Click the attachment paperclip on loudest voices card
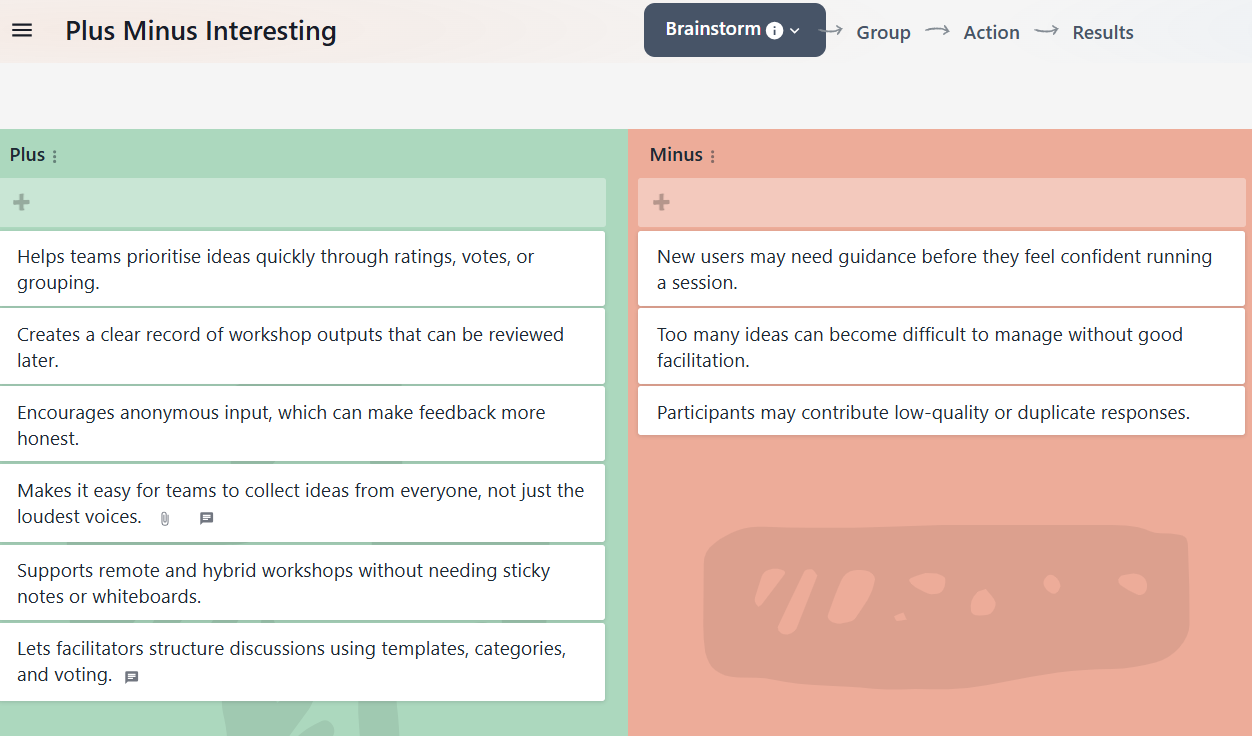This screenshot has height=736, width=1252. pyautogui.click(x=165, y=519)
